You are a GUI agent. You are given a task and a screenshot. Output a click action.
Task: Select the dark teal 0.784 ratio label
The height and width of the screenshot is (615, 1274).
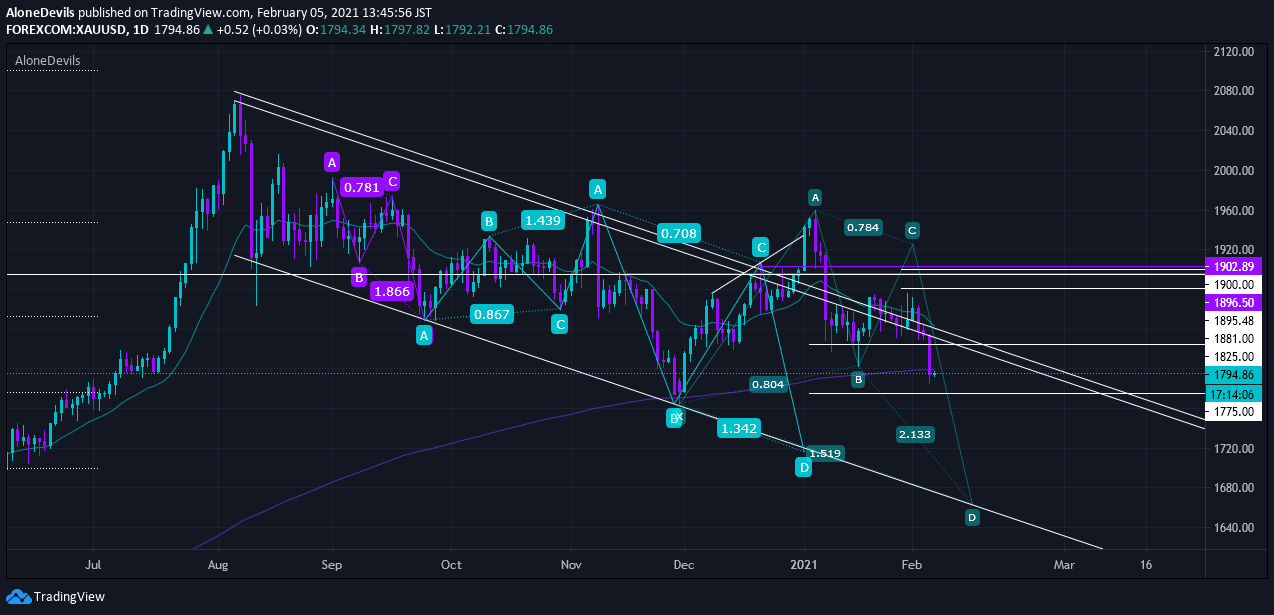(x=863, y=227)
